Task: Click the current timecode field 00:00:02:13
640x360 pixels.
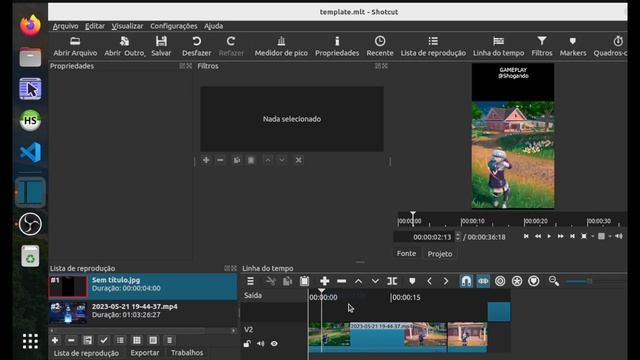Action: (432, 237)
